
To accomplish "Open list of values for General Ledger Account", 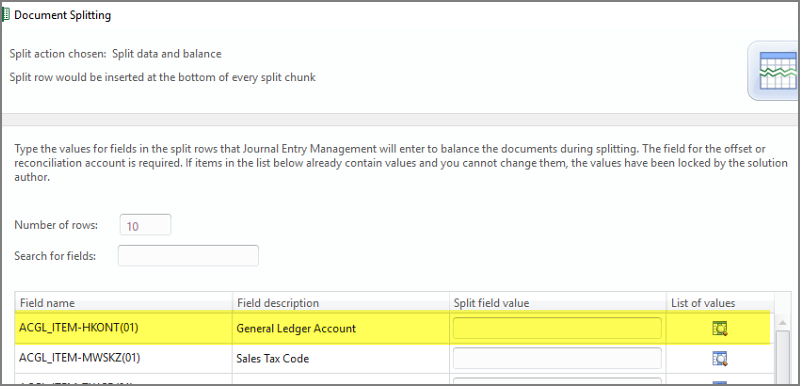I will coord(719,328).
